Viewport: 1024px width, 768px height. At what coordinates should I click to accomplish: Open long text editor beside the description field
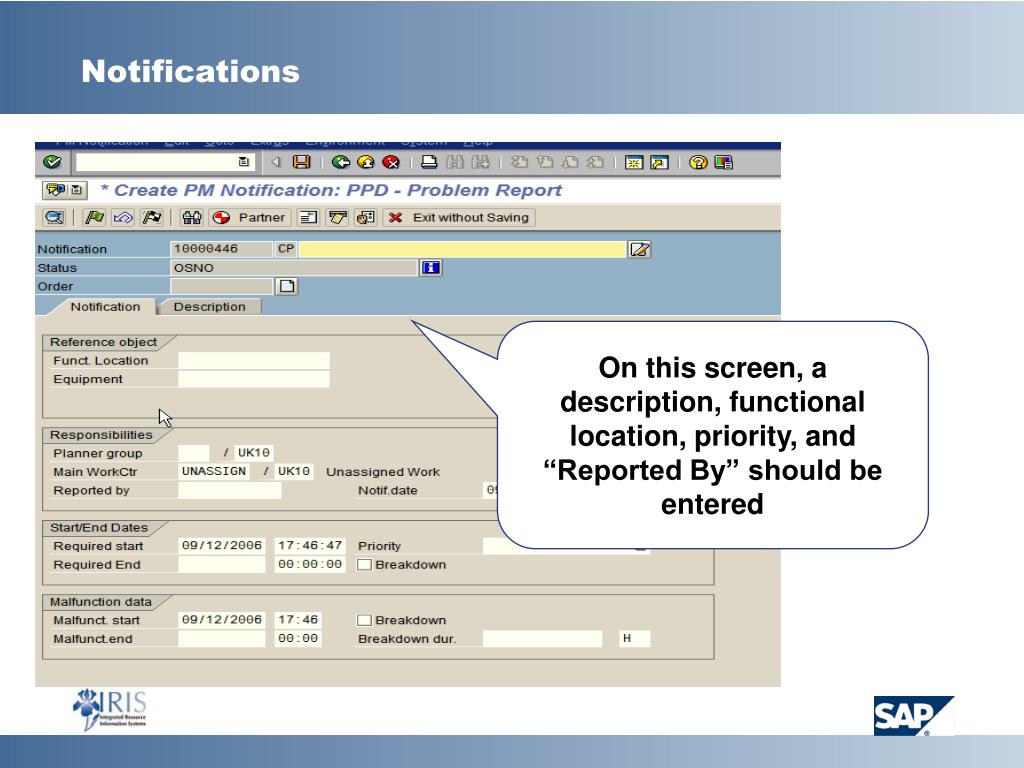[x=639, y=249]
